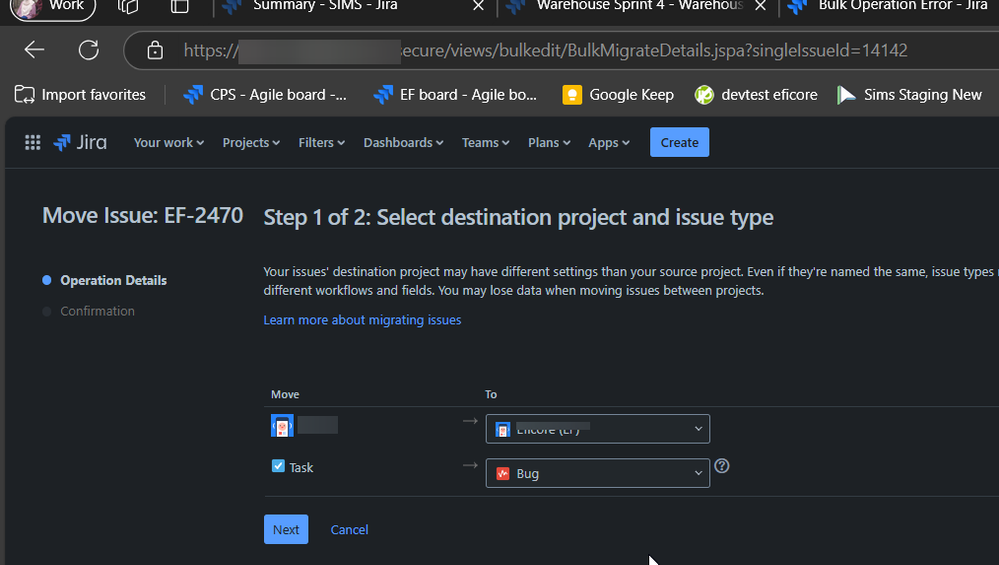This screenshot has height=565, width=999.
Task: Close the Summary - SIMS - Jira tab
Action: pos(478,6)
